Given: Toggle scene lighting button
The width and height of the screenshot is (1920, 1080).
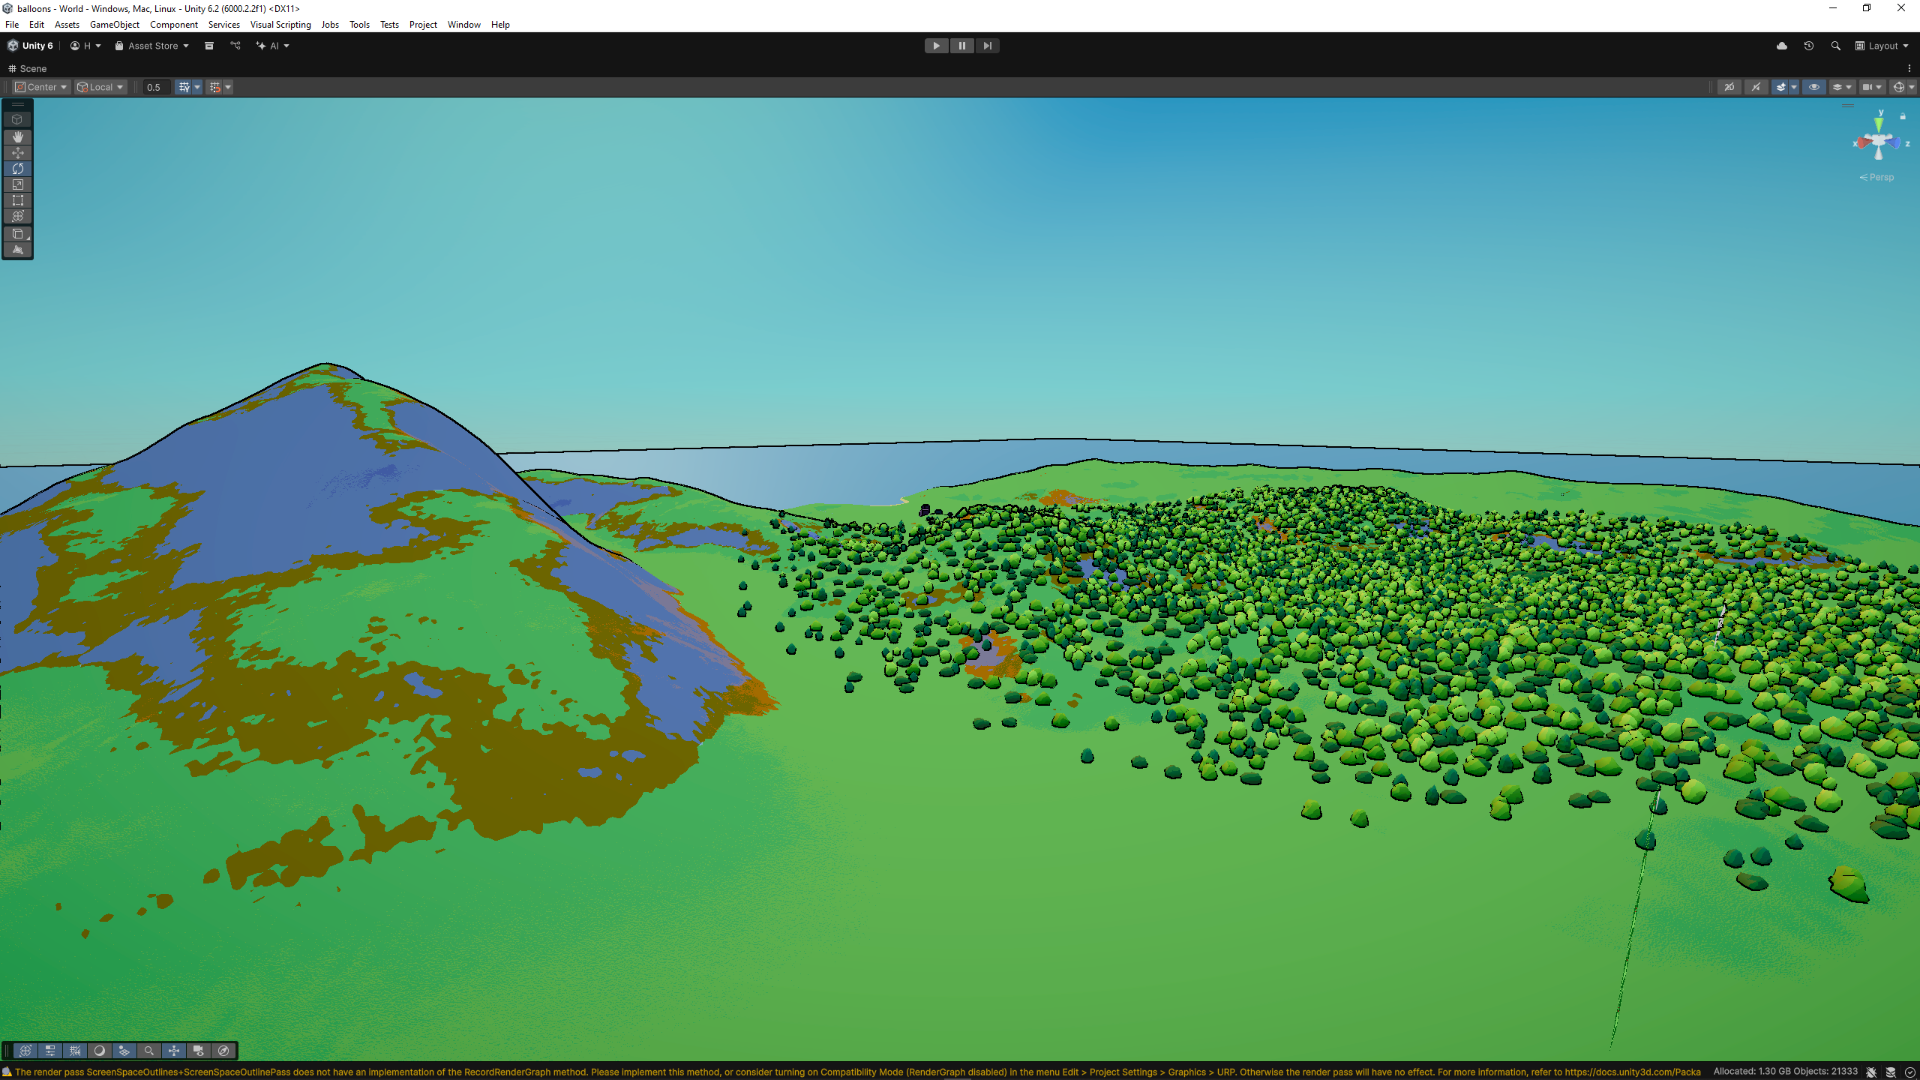Looking at the screenshot, I should pyautogui.click(x=1756, y=87).
